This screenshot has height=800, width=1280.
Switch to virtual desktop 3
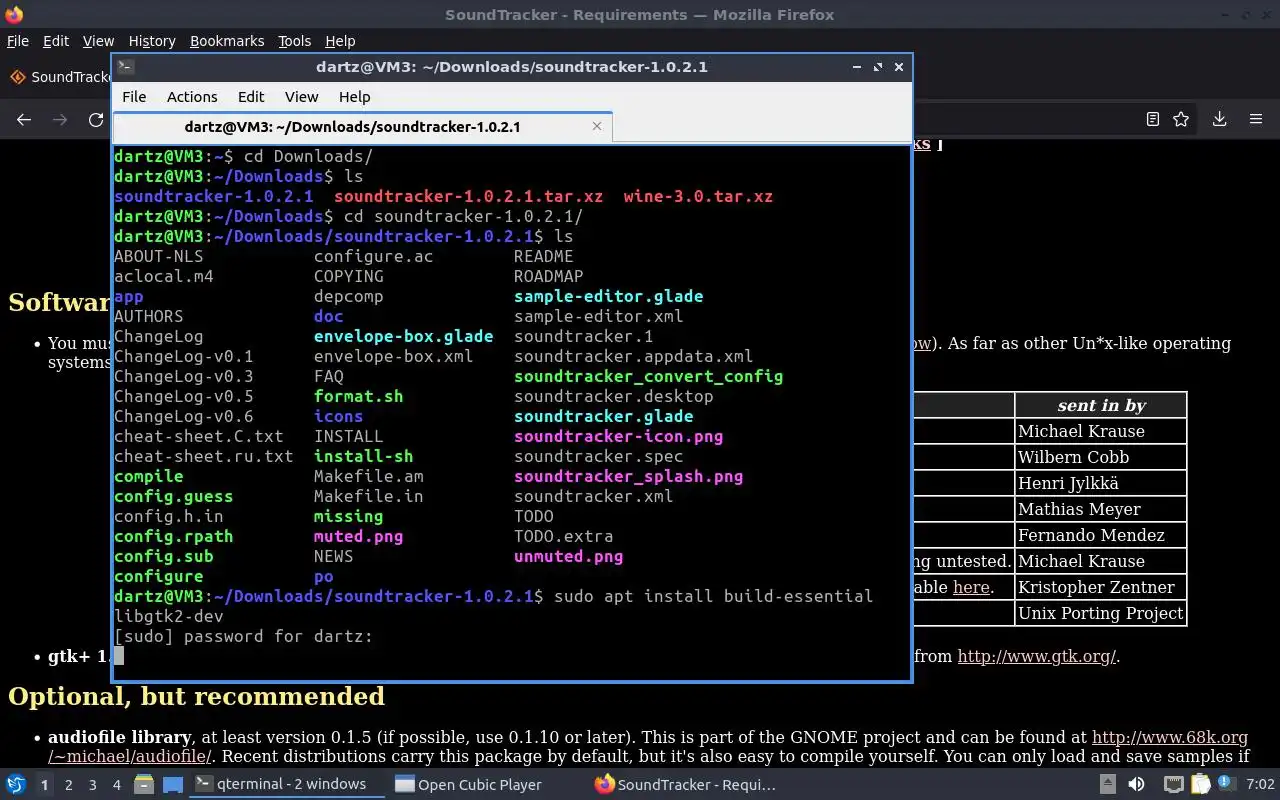(x=93, y=785)
